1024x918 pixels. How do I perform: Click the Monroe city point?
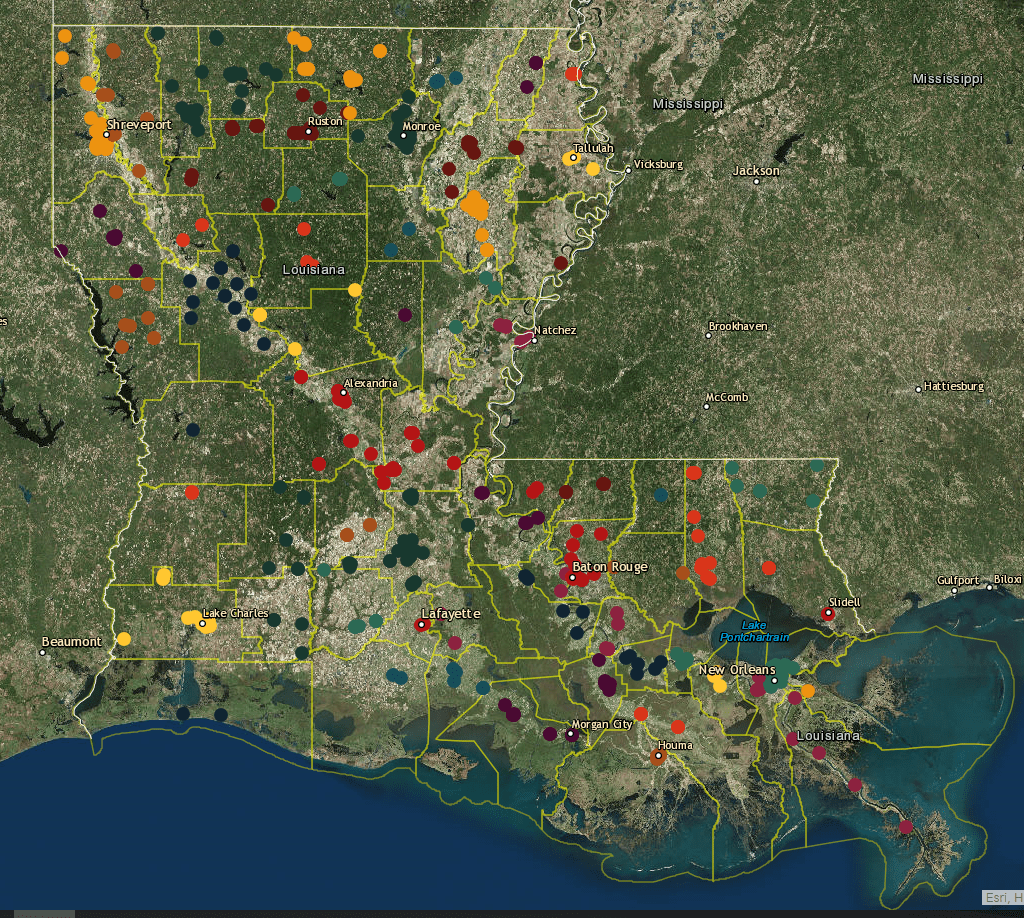tap(404, 137)
